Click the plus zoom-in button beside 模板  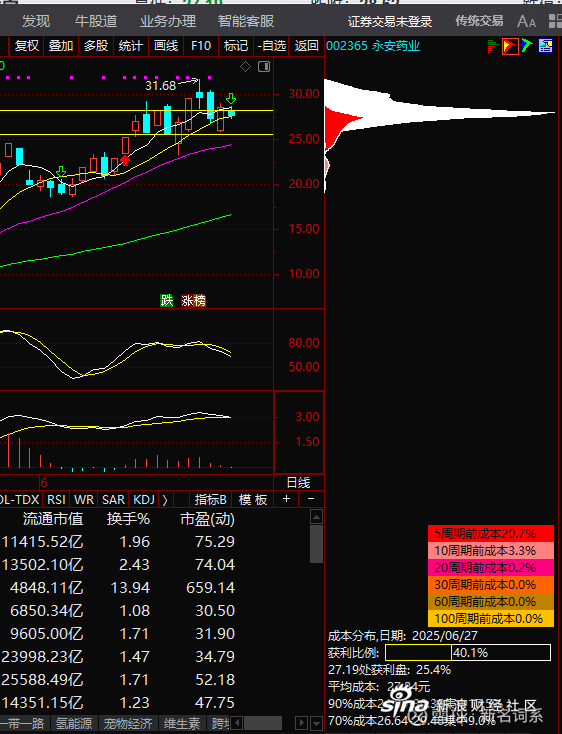286,499
